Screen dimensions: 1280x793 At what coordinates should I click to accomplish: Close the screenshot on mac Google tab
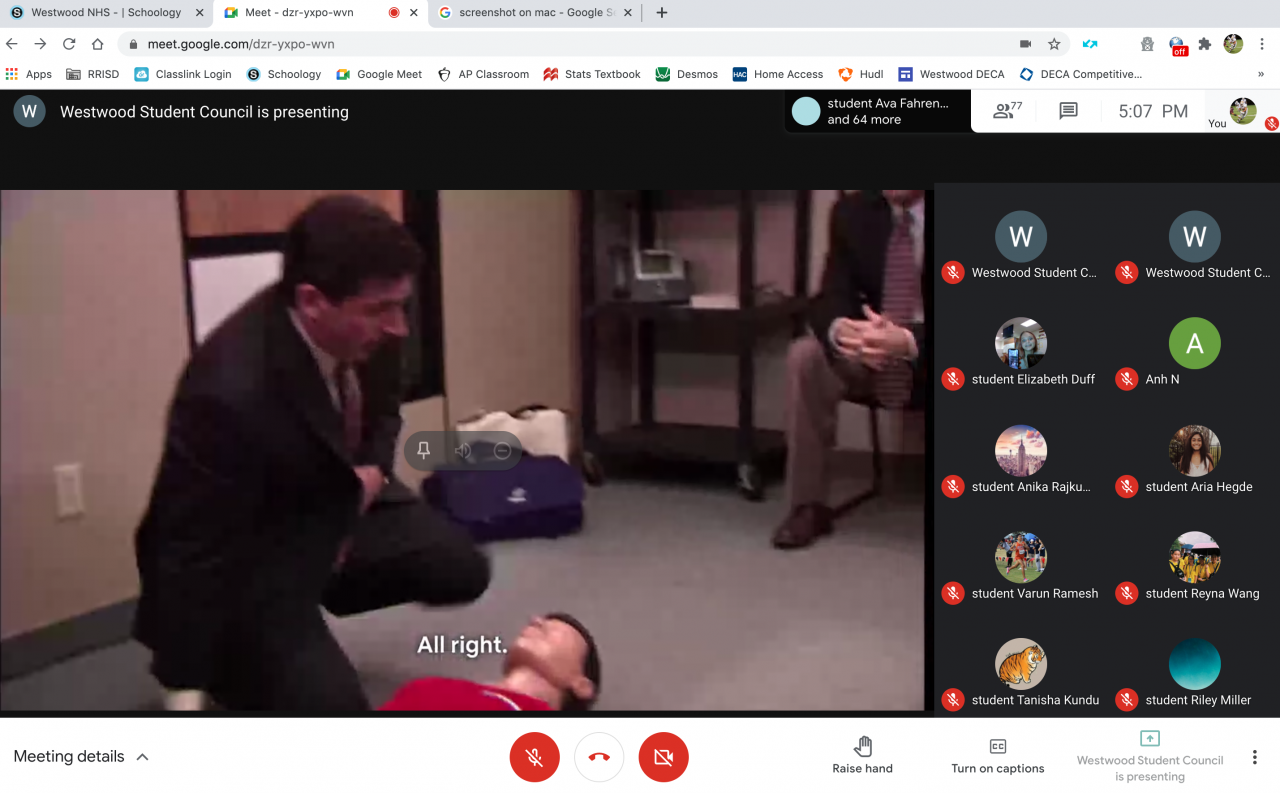[628, 13]
